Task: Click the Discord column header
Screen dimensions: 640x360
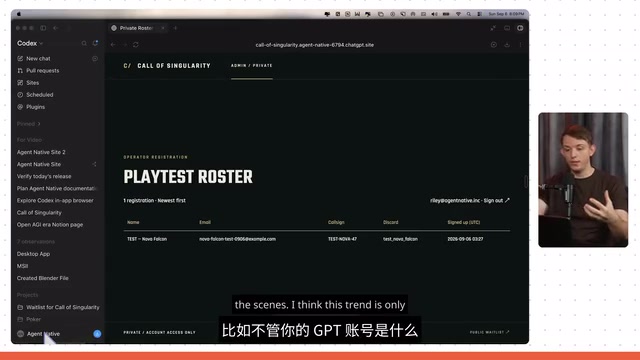Action: (391, 222)
